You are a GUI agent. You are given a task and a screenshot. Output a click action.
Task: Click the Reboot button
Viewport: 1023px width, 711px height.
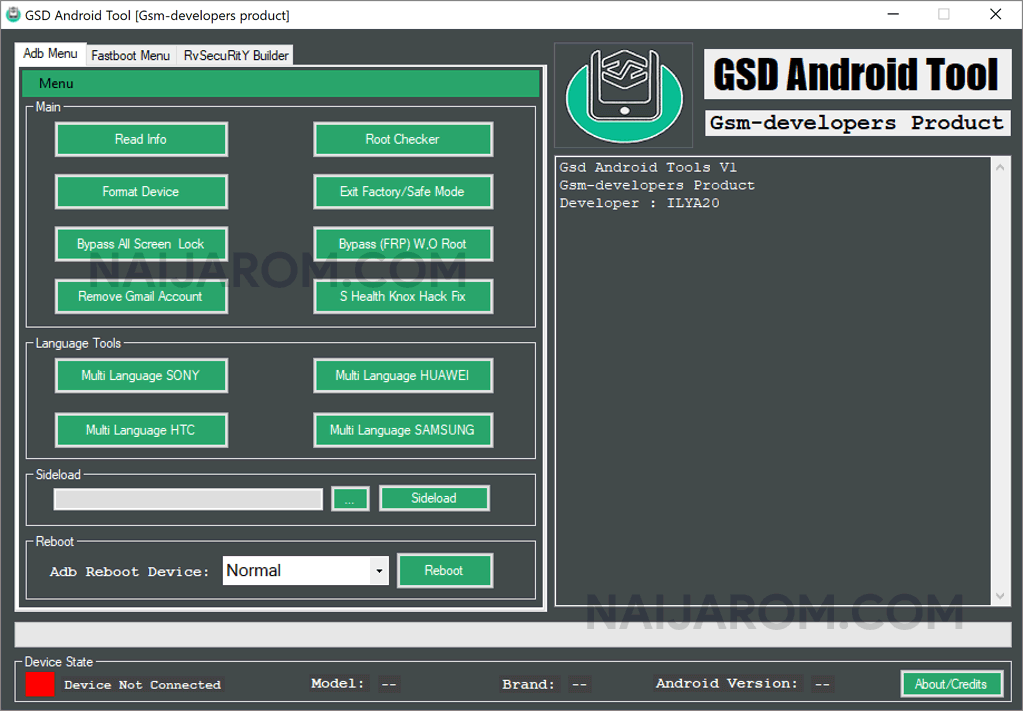(444, 571)
